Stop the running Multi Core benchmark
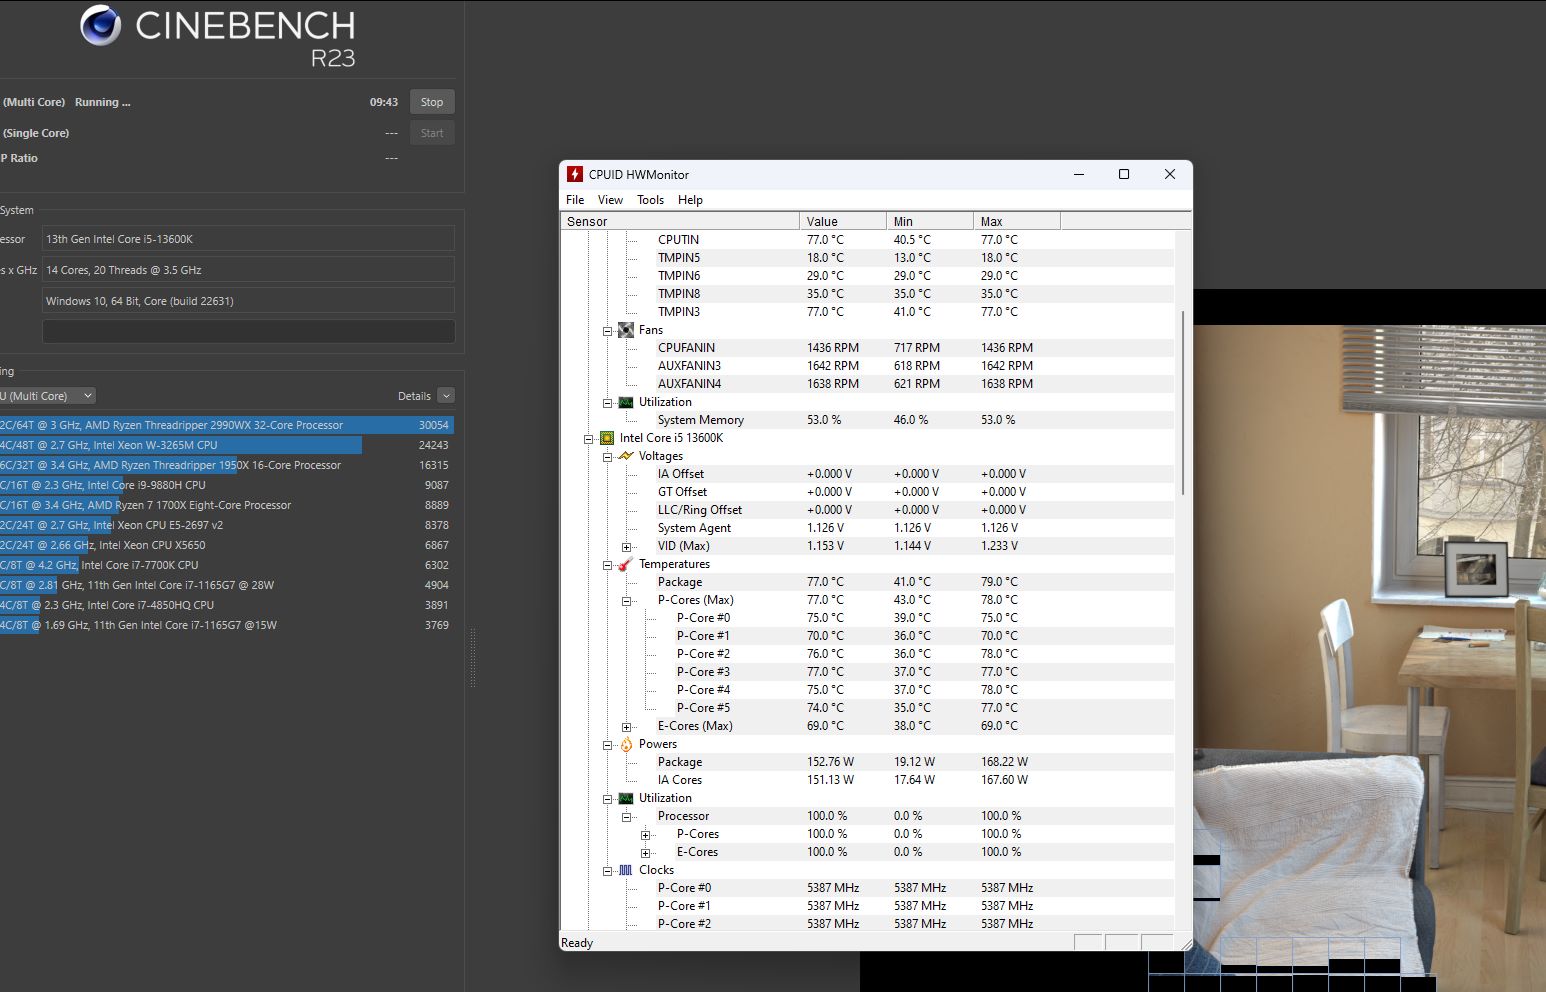Viewport: 1546px width, 992px height. (432, 102)
